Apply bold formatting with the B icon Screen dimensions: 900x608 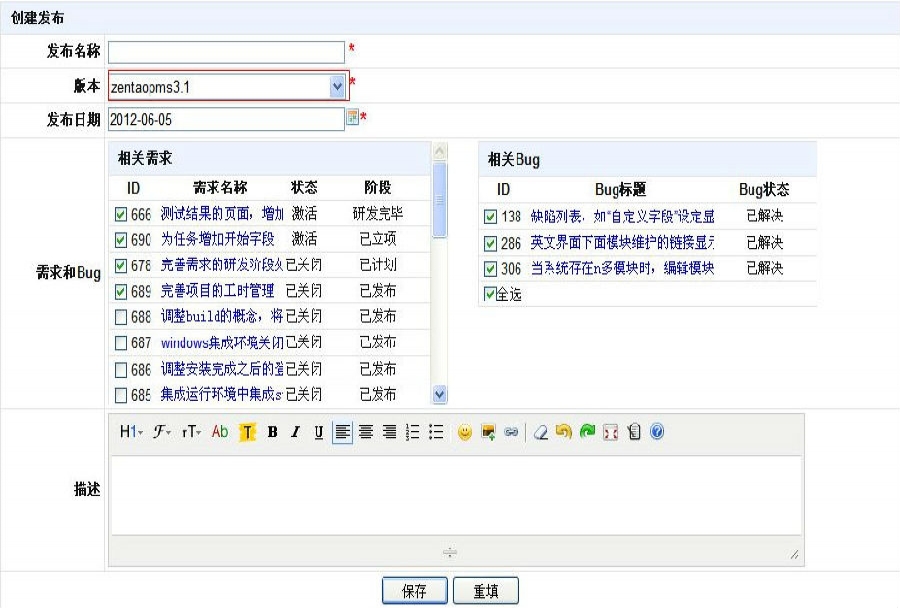pyautogui.click(x=269, y=432)
